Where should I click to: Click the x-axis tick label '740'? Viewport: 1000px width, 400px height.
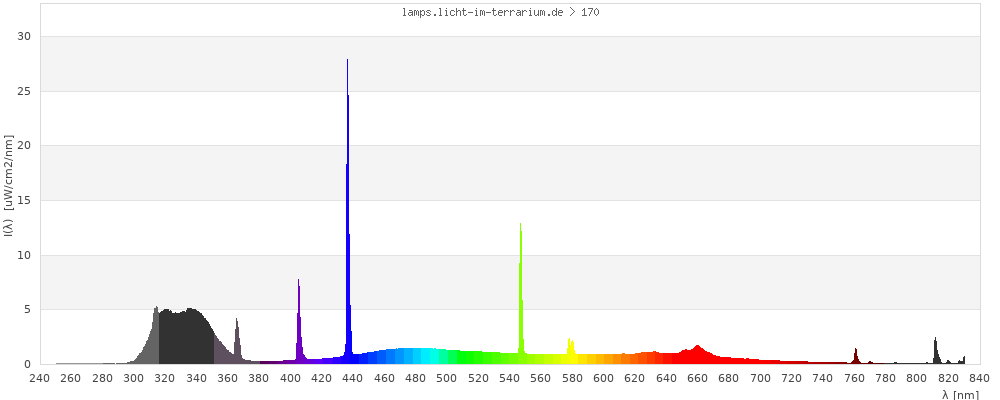[x=823, y=378]
